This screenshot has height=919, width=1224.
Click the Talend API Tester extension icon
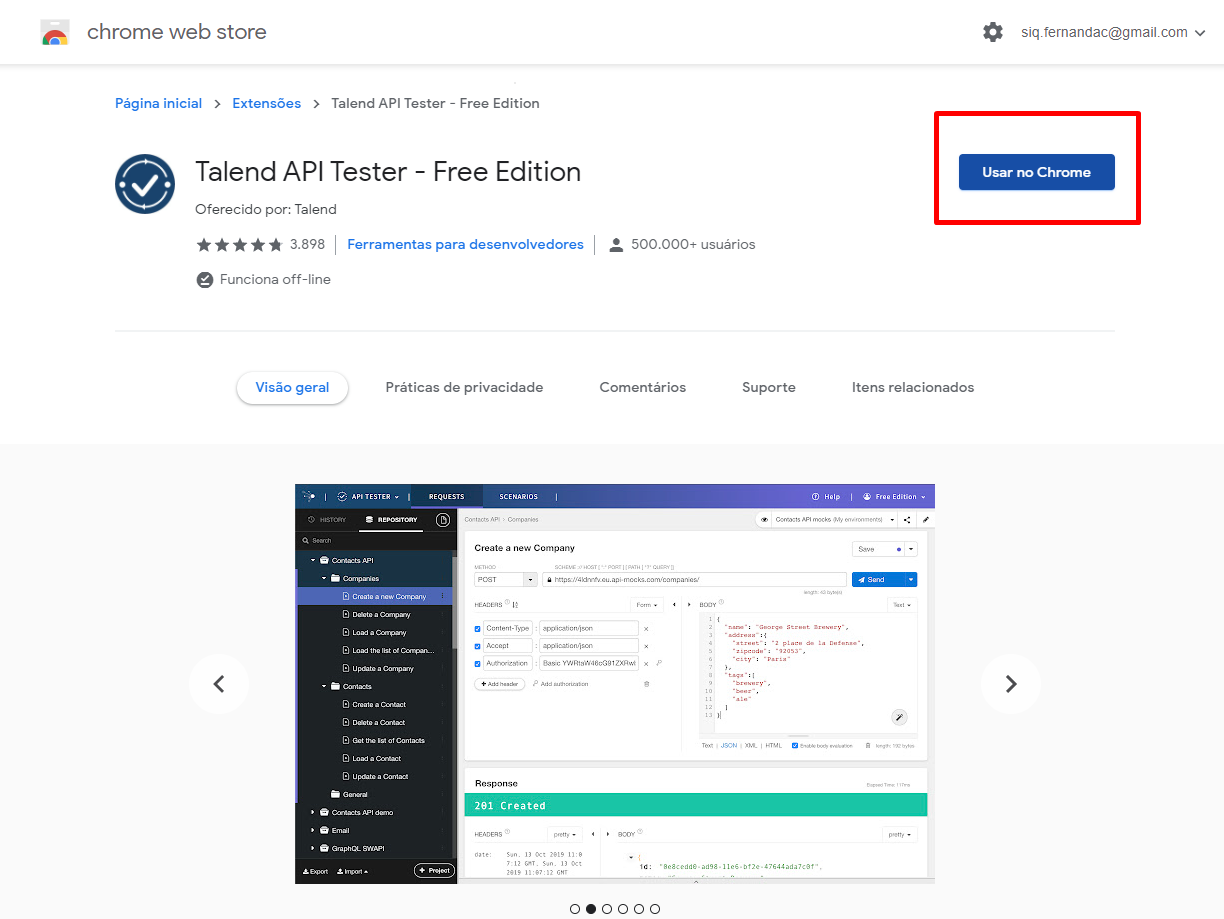coord(145,184)
